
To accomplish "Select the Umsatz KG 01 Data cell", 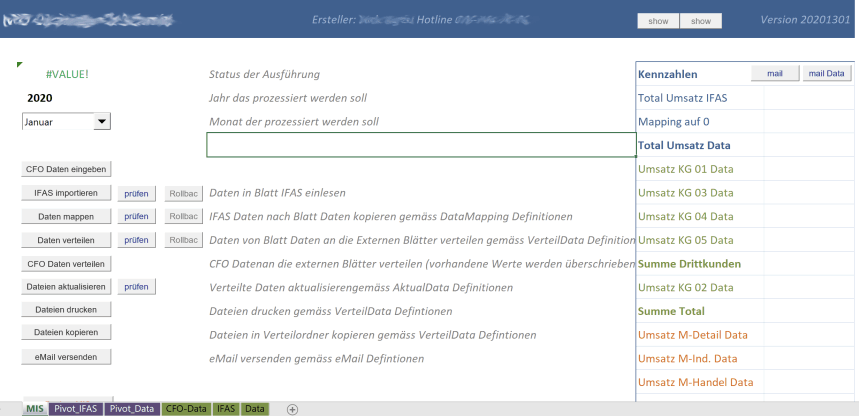I will click(700, 169).
